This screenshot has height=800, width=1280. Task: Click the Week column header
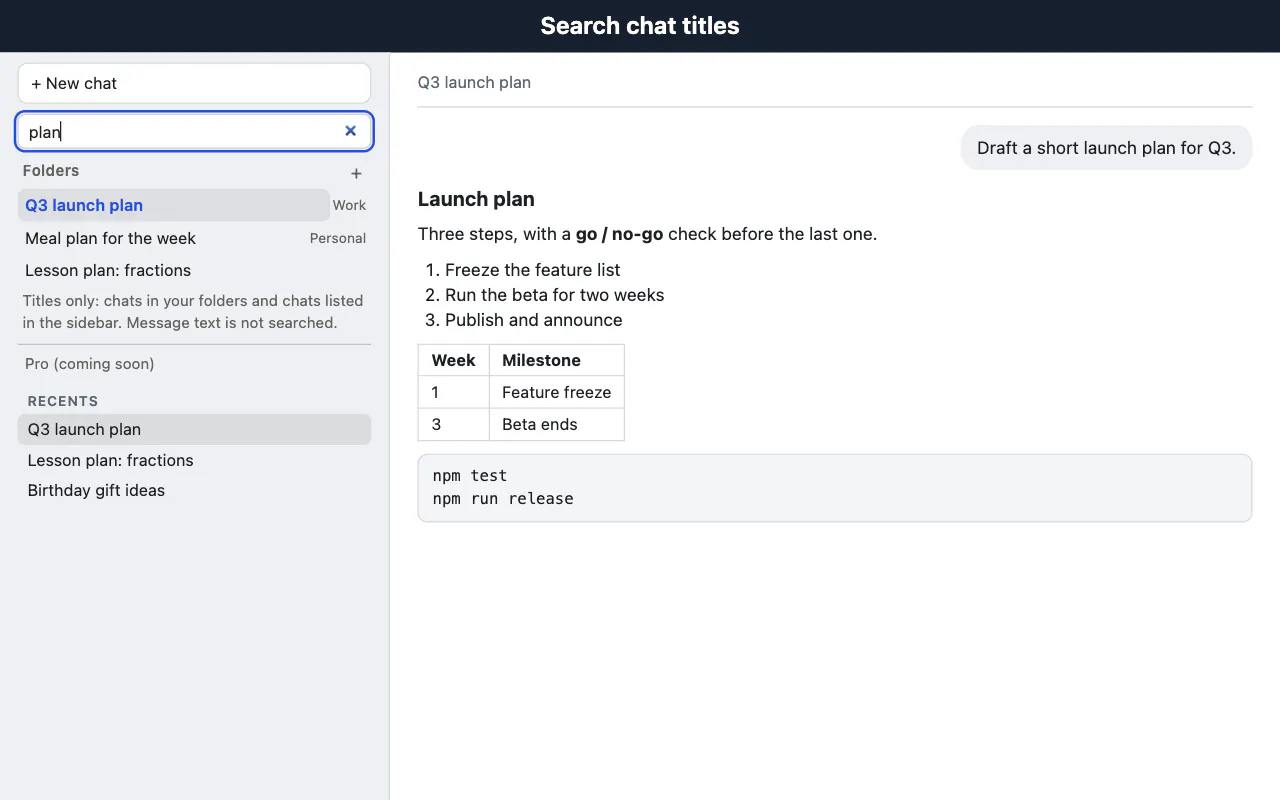pyautogui.click(x=454, y=360)
